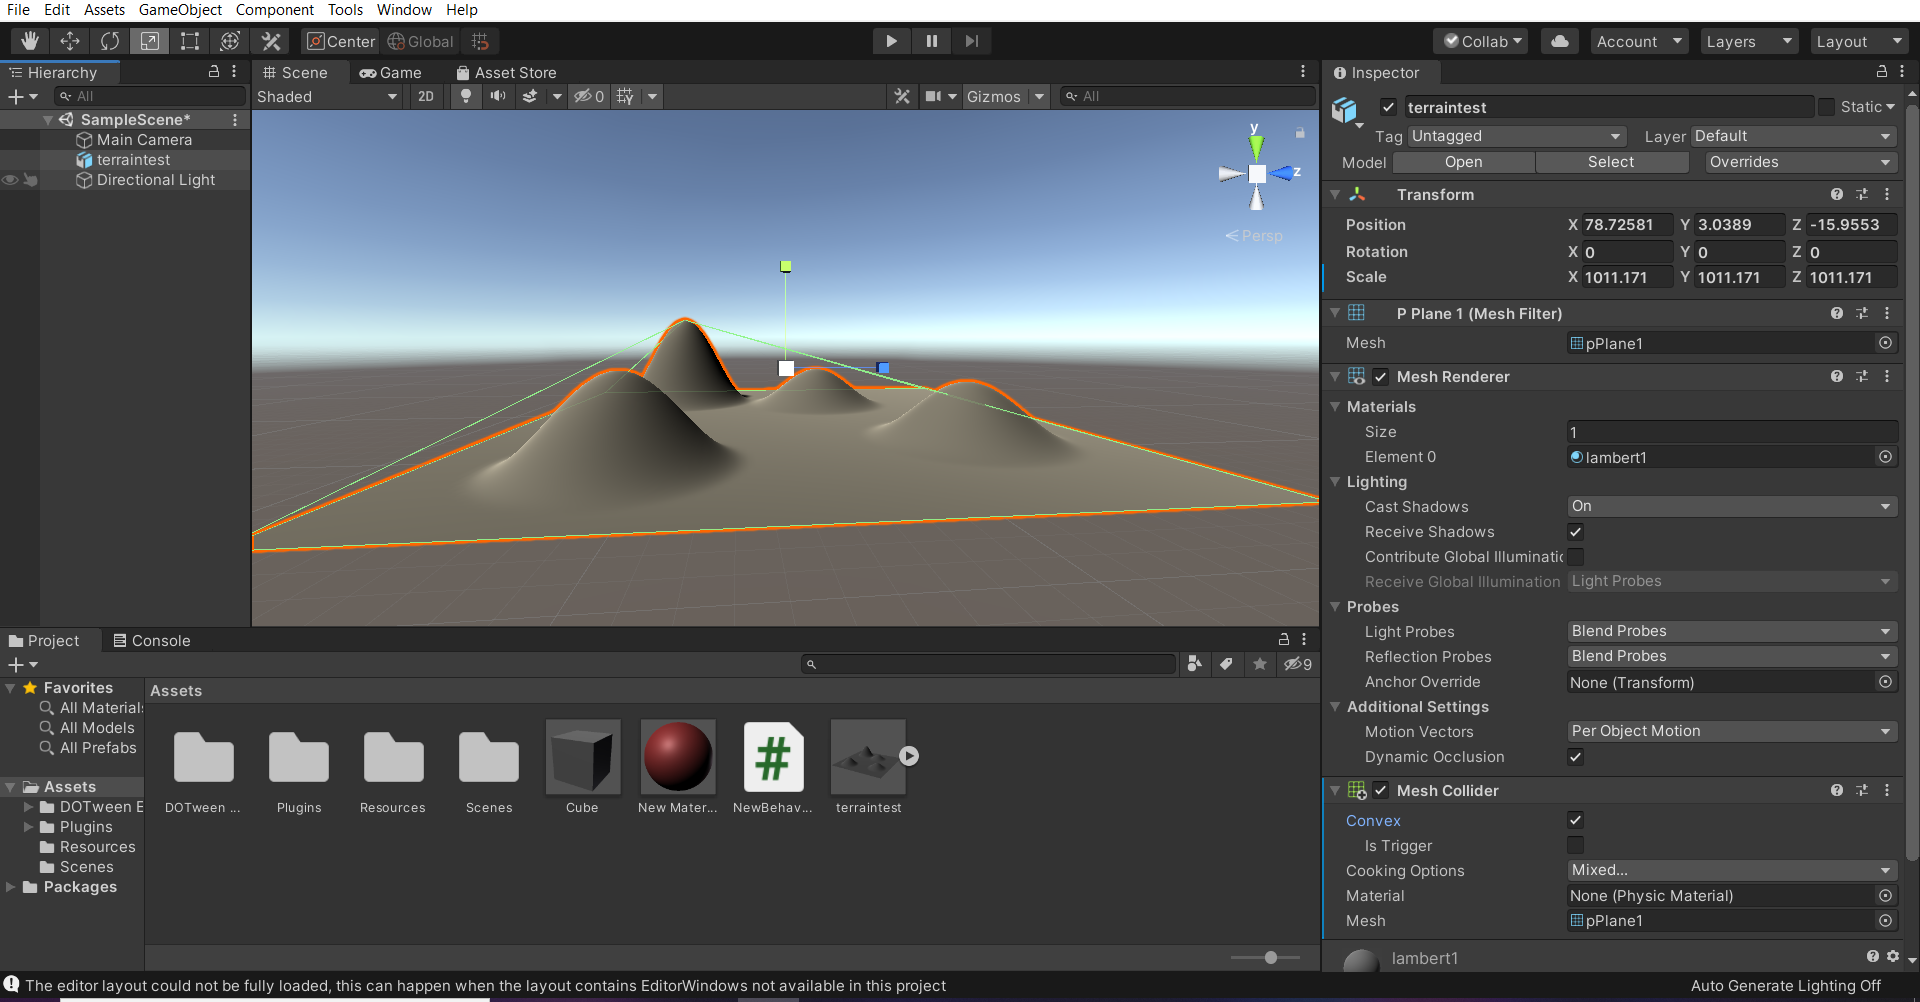Toggle scene effects icon
Image resolution: width=1920 pixels, height=1002 pixels.
pos(530,96)
